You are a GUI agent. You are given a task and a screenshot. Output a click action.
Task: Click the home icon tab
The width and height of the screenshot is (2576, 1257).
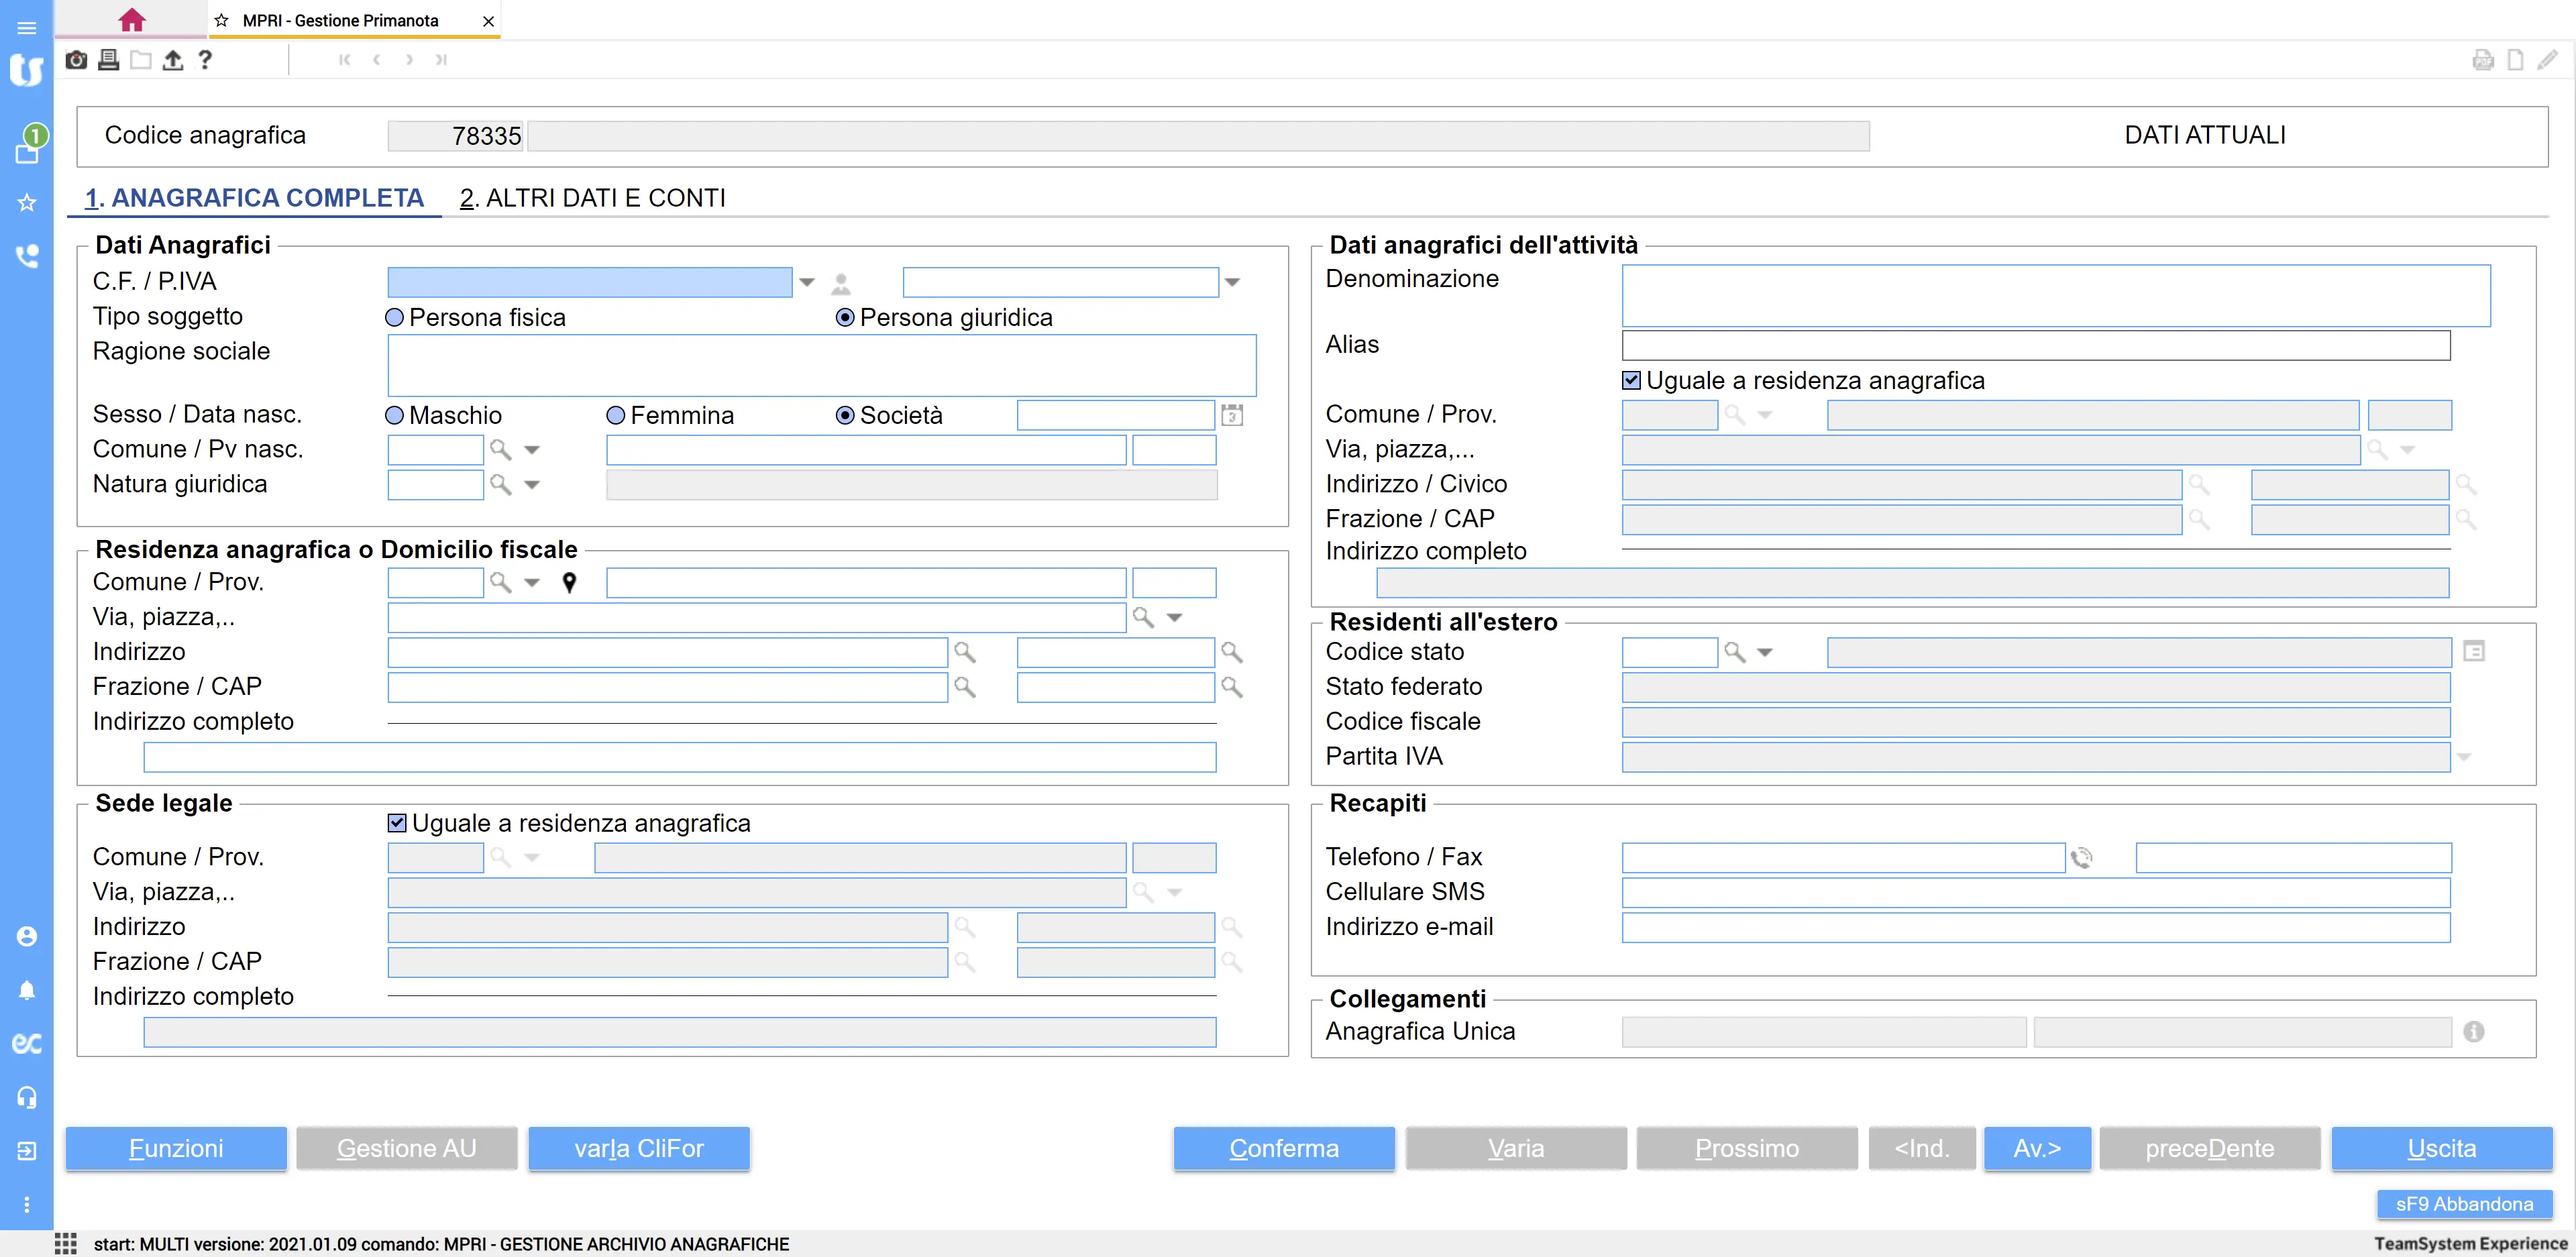tap(131, 20)
